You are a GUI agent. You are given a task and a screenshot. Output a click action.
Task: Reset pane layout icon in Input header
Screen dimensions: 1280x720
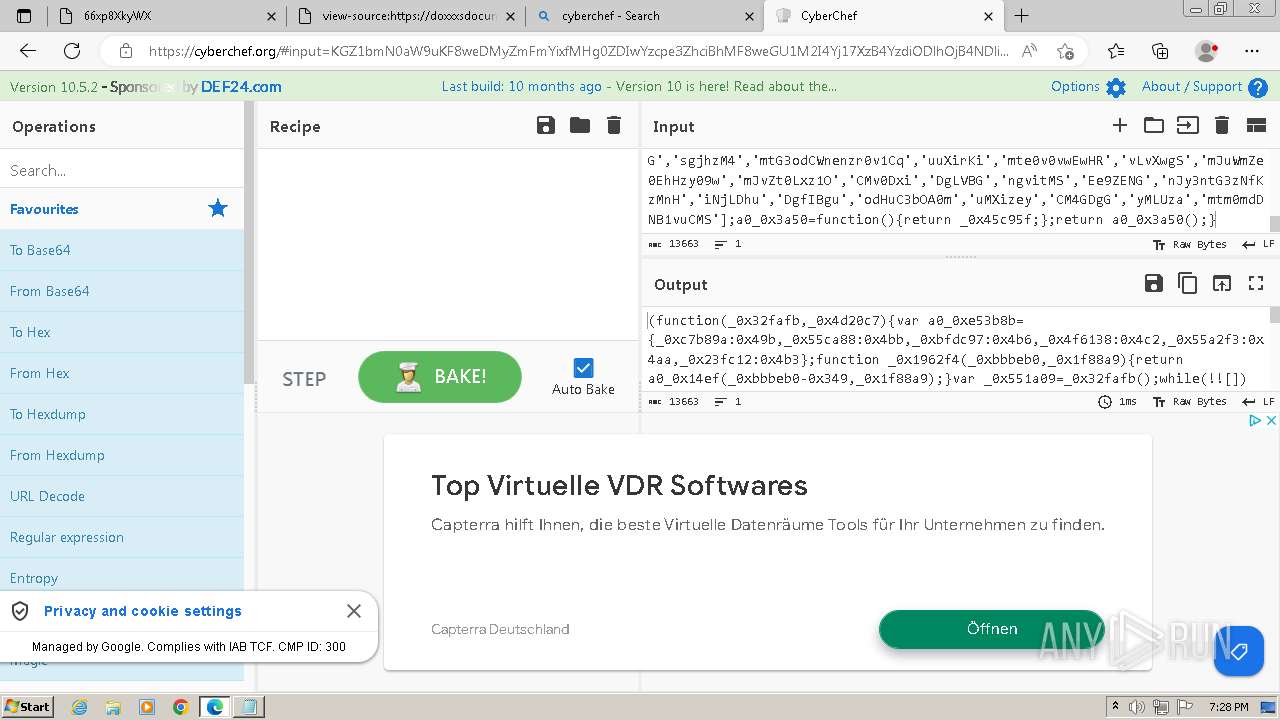(1256, 125)
